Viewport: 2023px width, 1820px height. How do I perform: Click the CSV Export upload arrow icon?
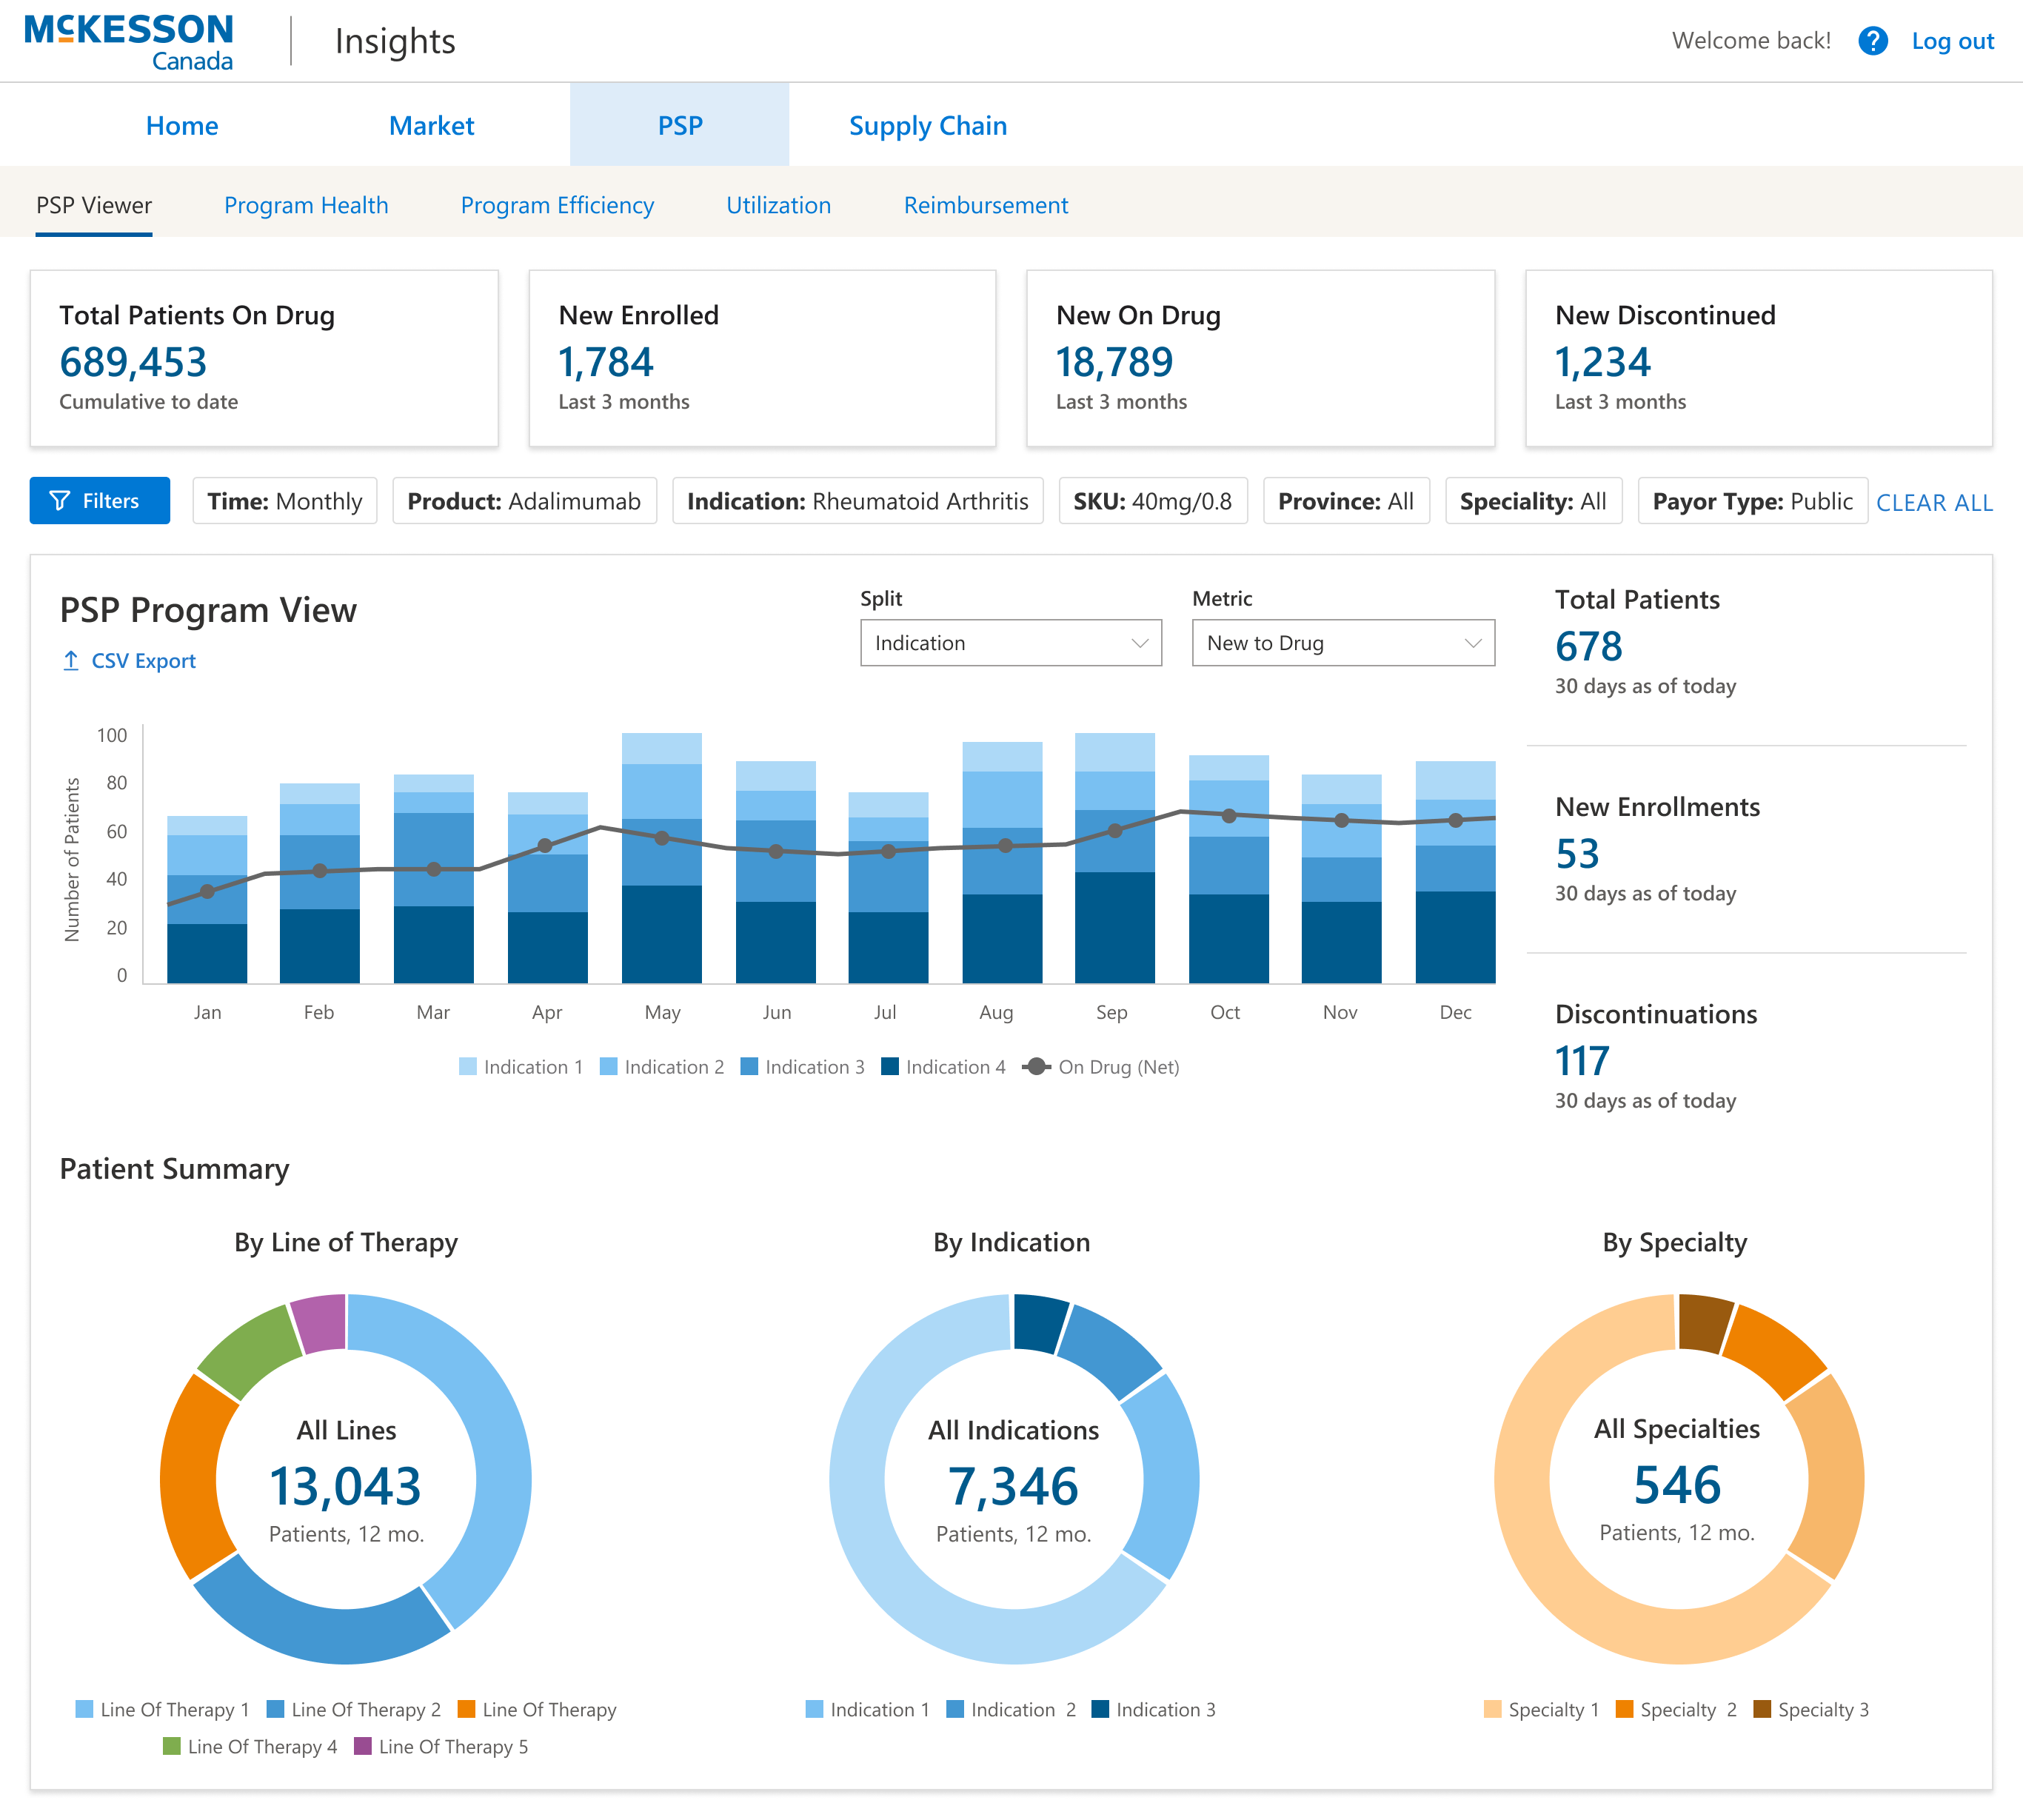pyautogui.click(x=71, y=661)
